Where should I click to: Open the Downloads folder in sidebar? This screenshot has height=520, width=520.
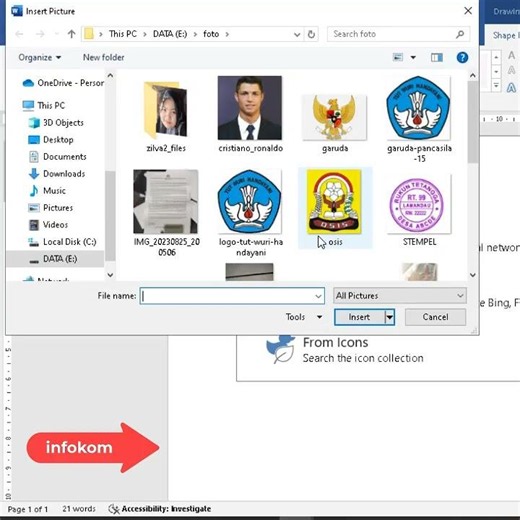[57, 174]
